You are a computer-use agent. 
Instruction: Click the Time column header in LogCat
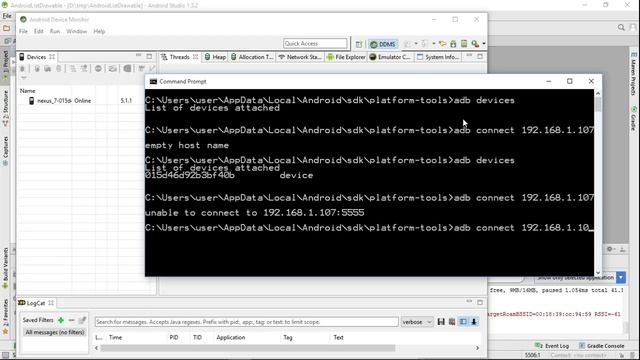[116, 338]
